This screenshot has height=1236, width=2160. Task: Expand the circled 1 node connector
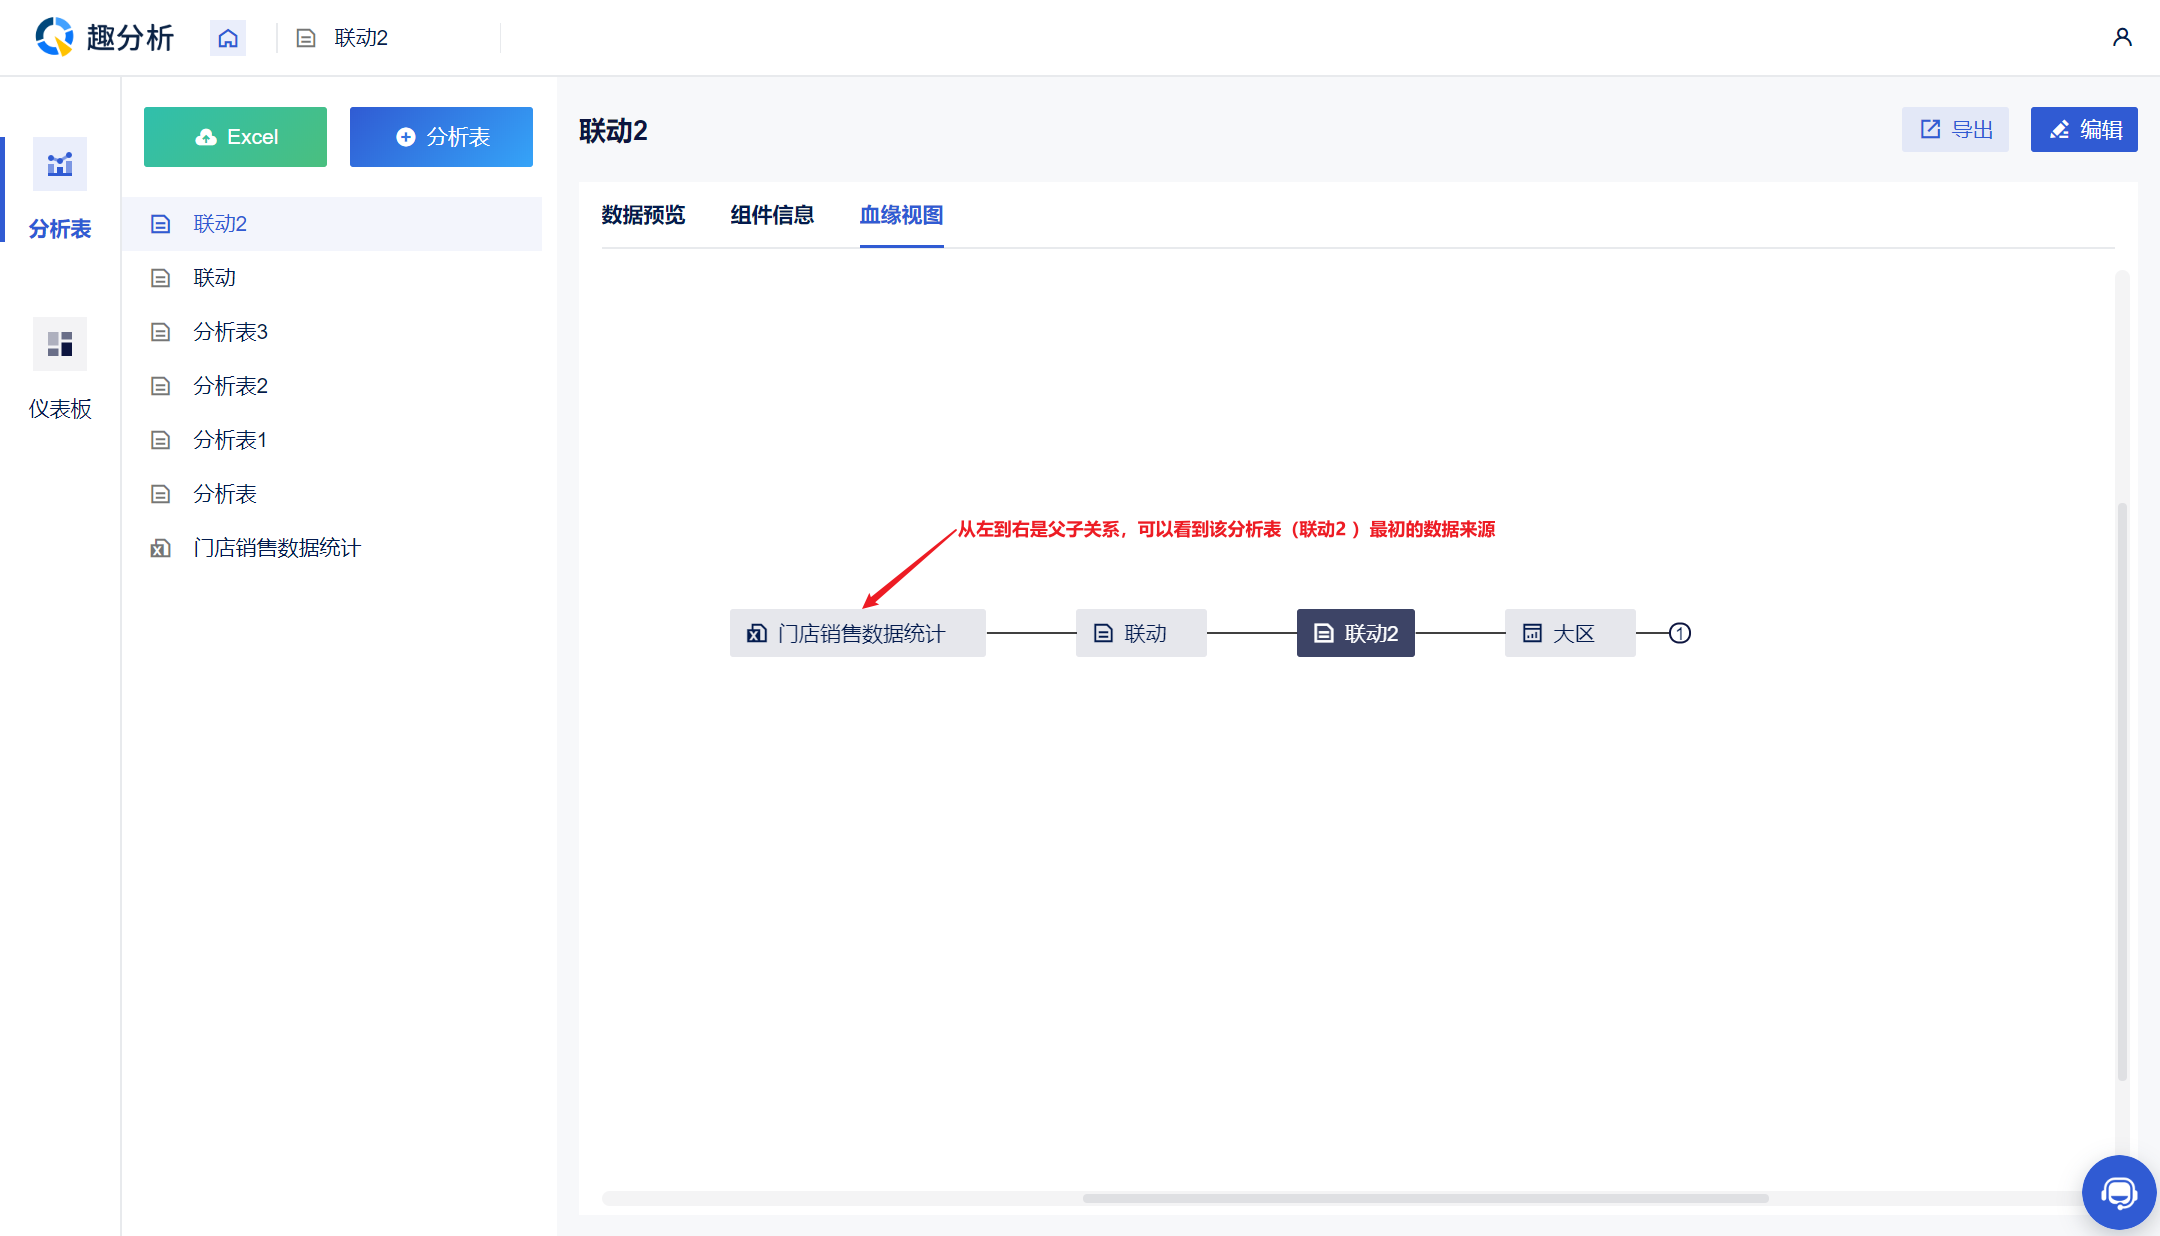pyautogui.click(x=1680, y=633)
